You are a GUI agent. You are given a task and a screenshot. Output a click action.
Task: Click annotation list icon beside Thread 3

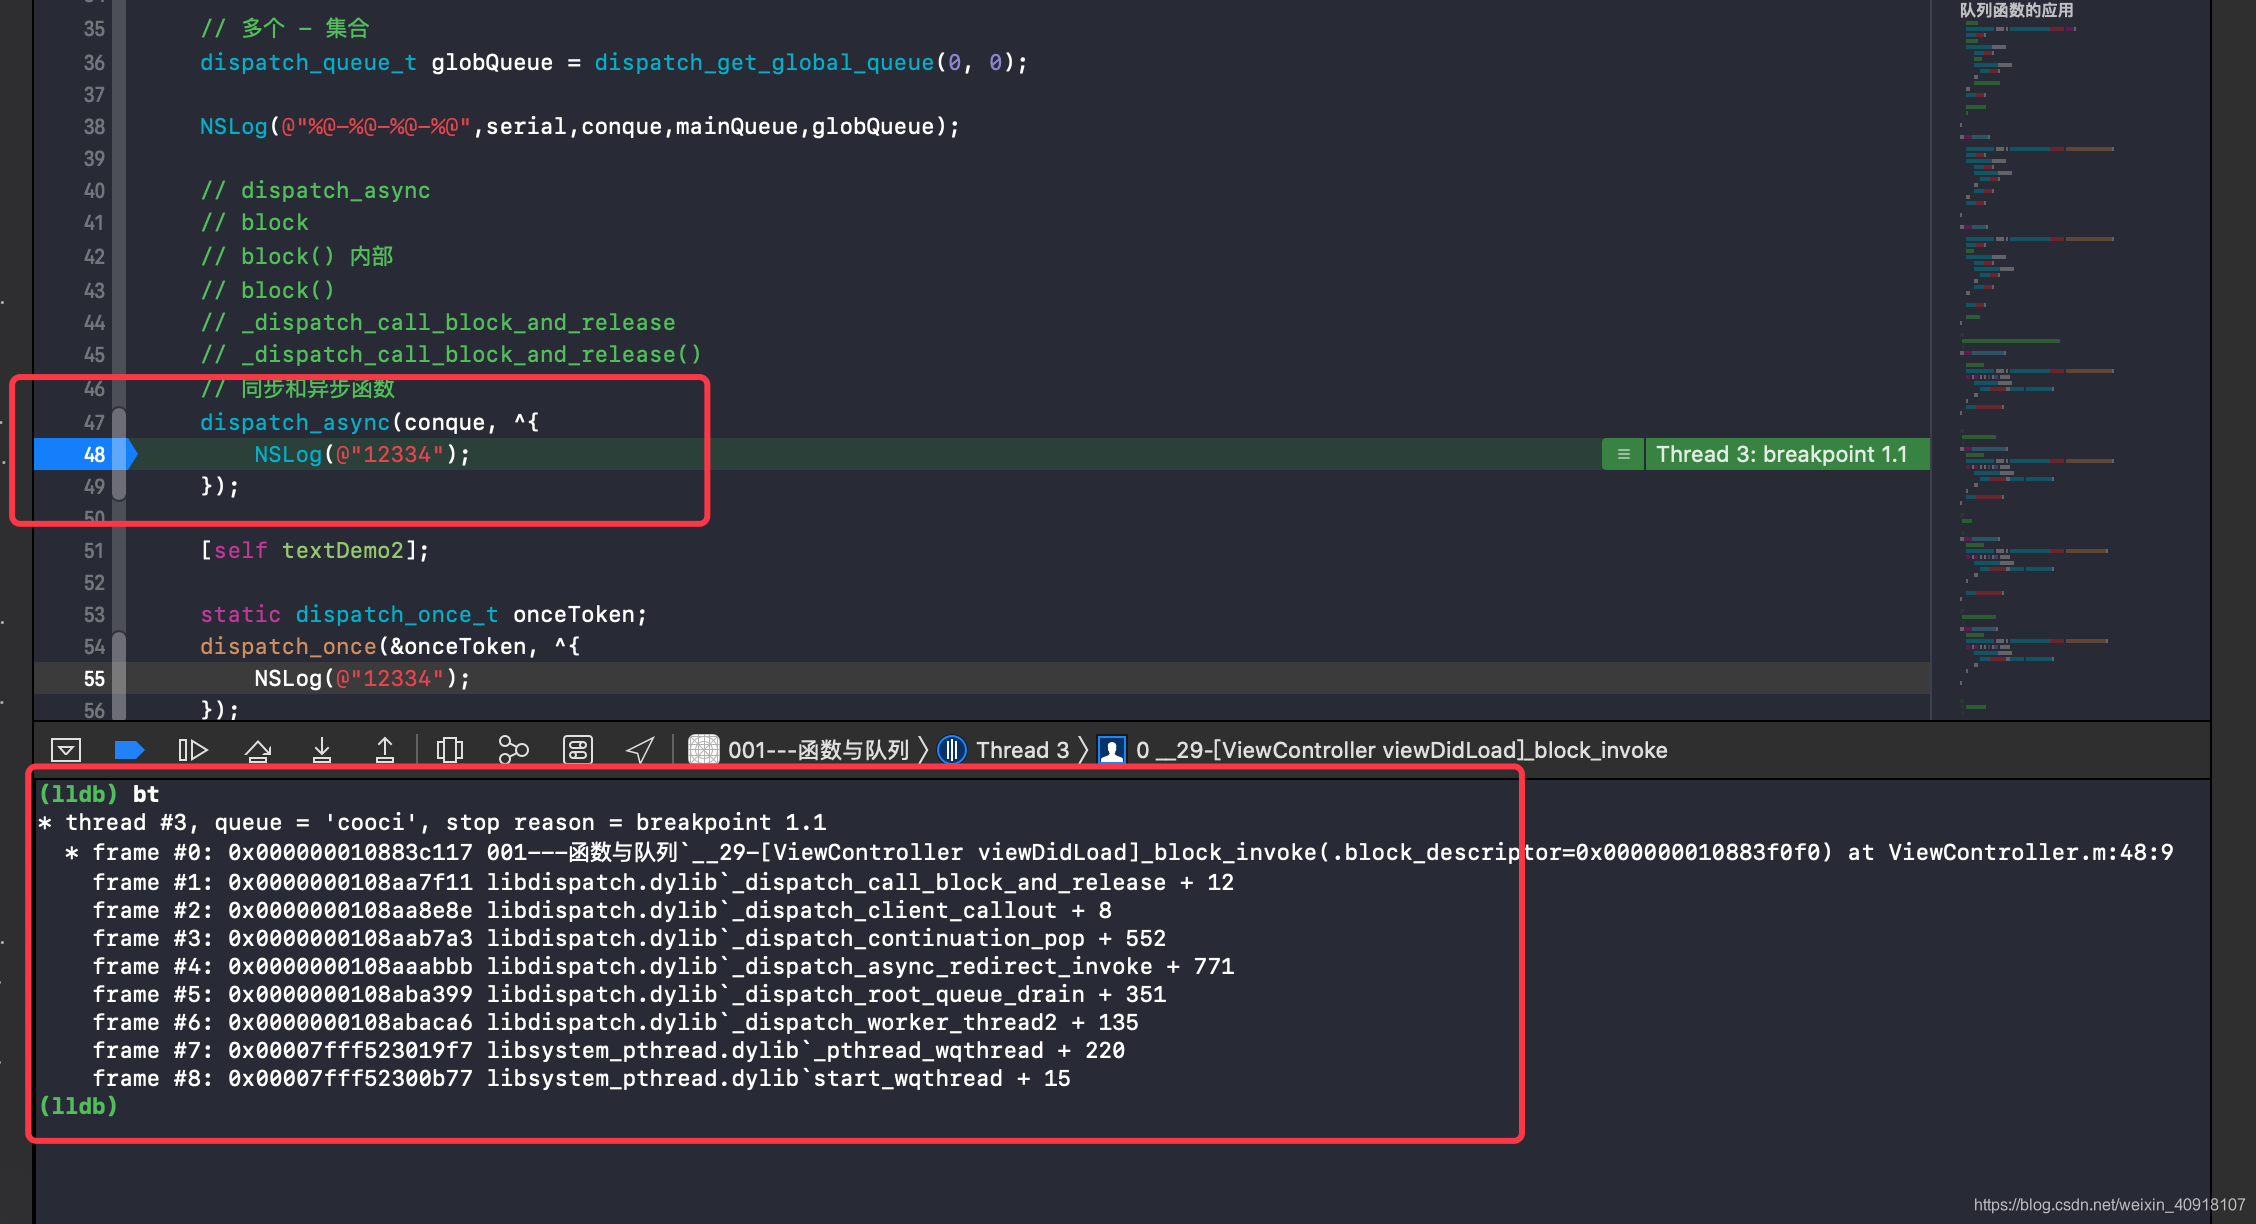pyautogui.click(x=1623, y=455)
